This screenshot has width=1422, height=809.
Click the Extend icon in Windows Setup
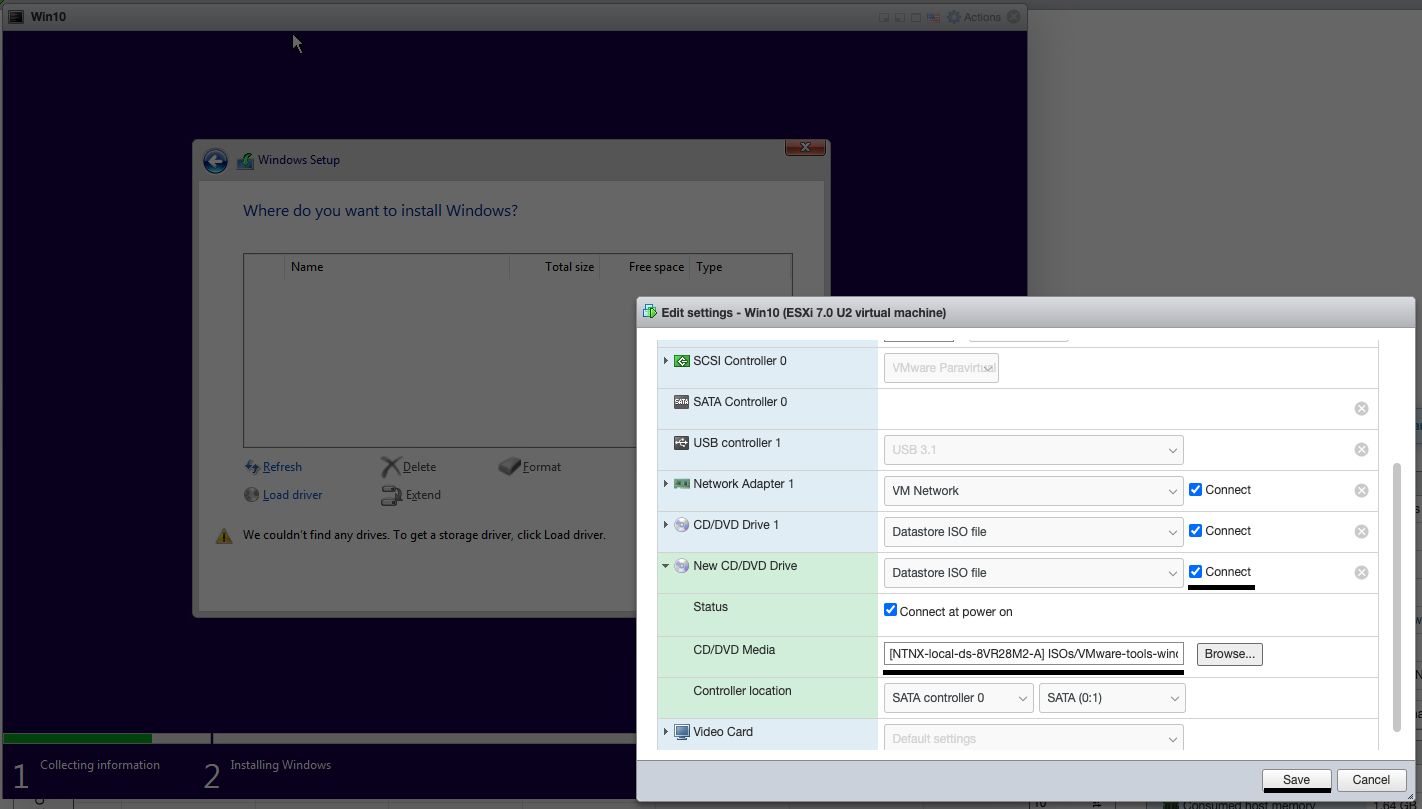(391, 495)
